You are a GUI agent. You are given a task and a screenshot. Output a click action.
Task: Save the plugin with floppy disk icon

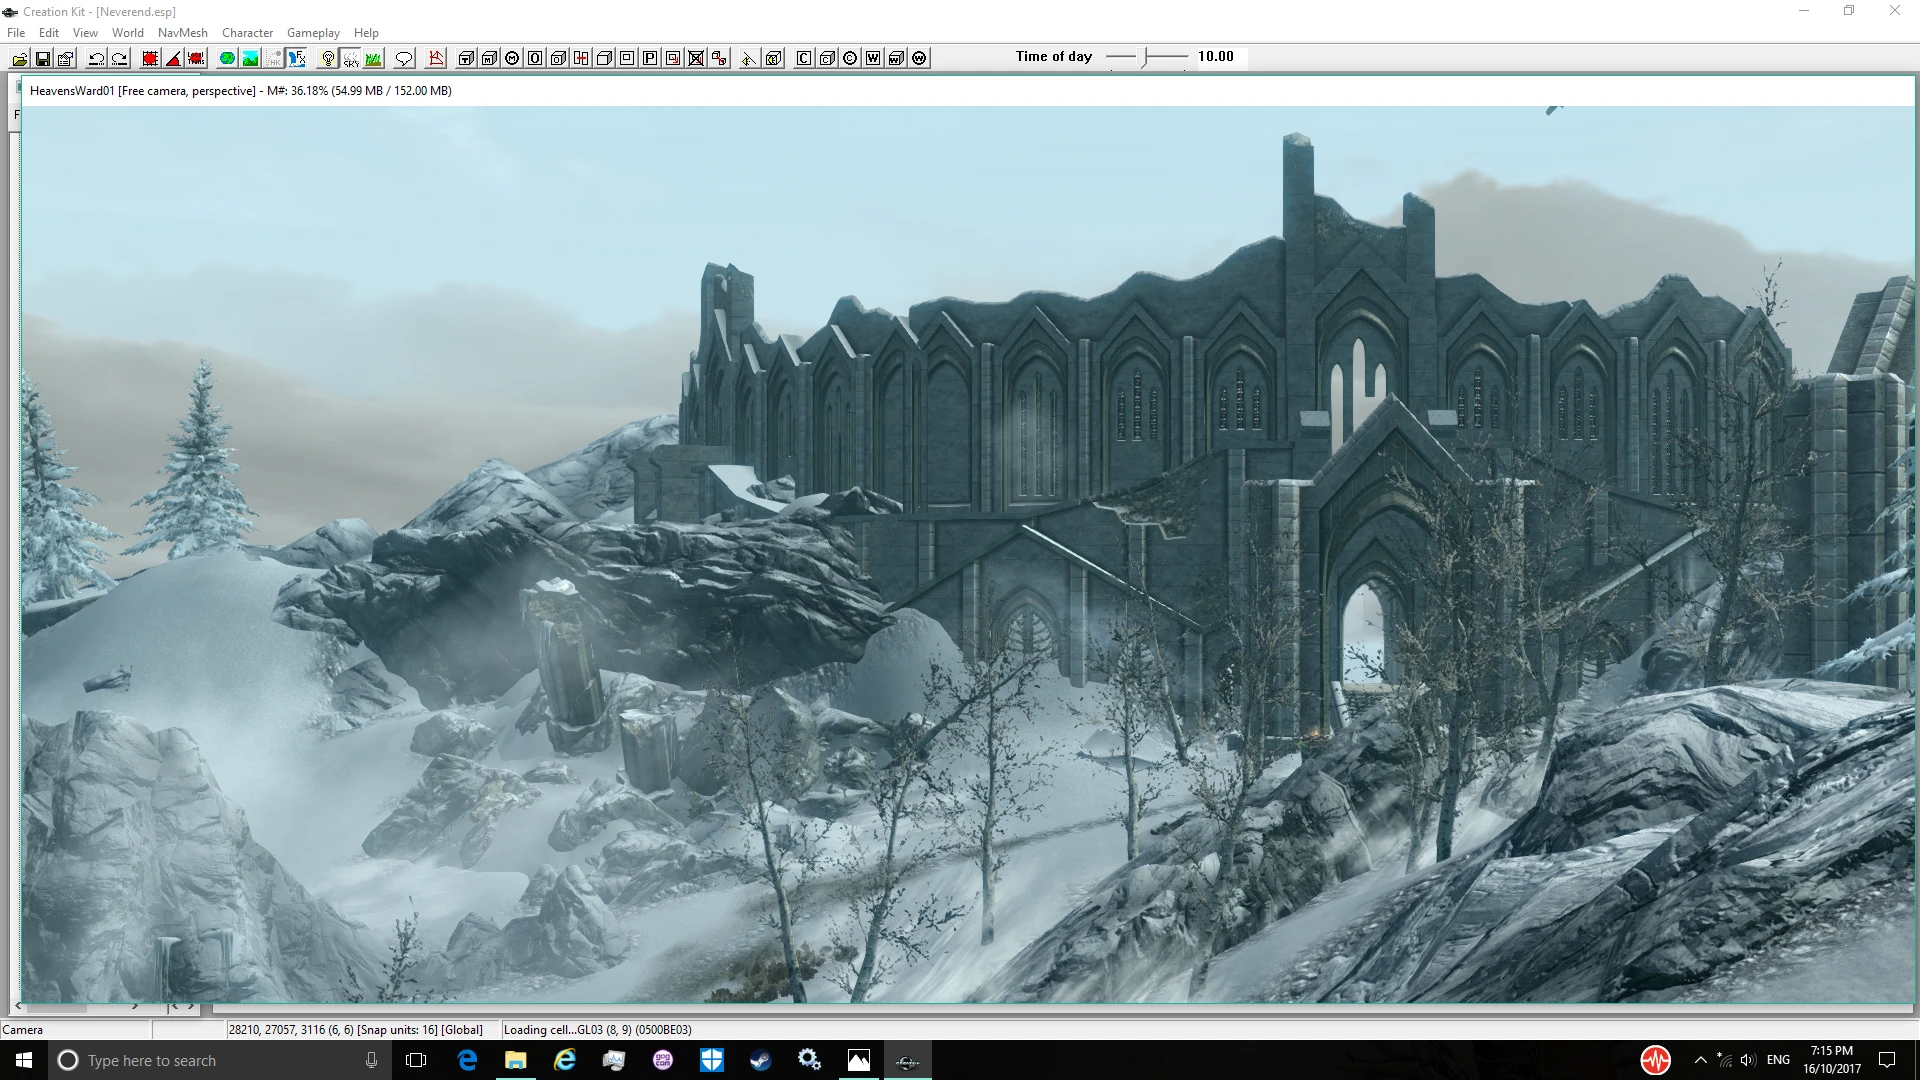[x=43, y=58]
